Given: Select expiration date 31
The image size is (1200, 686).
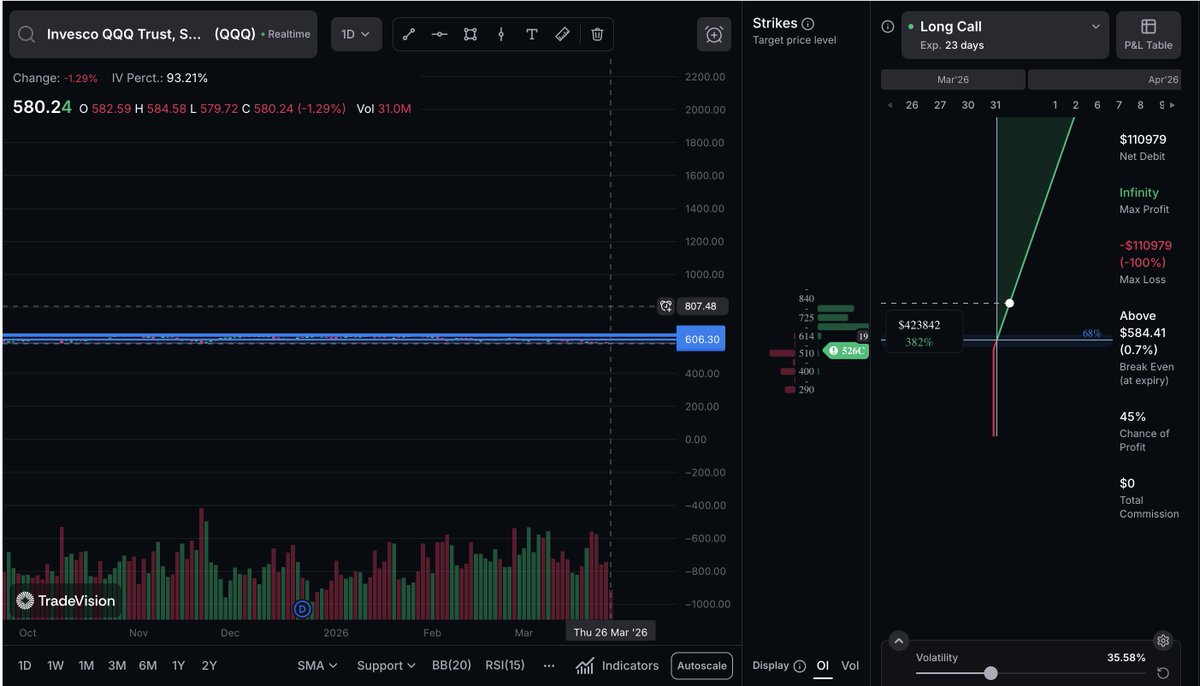Looking at the screenshot, I should [996, 105].
